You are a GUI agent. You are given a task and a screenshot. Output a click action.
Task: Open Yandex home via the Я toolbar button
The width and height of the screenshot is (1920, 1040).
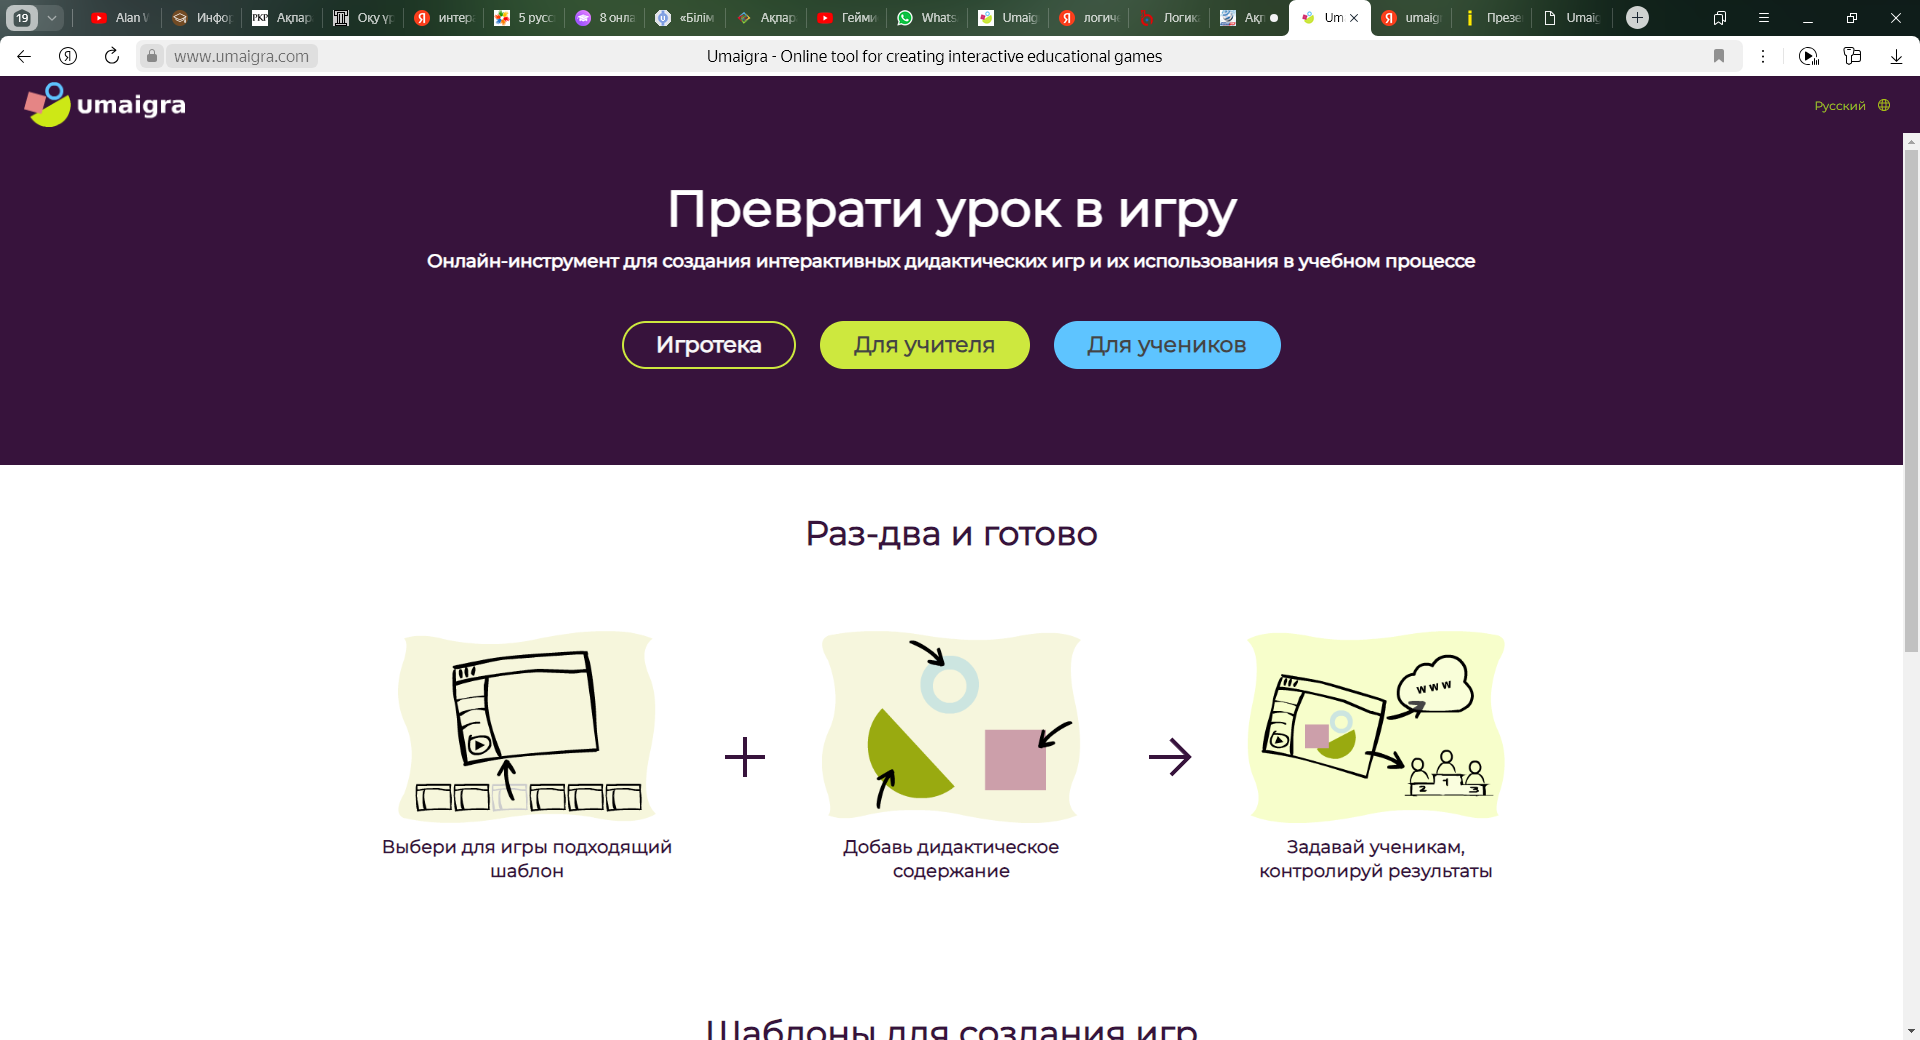click(68, 56)
